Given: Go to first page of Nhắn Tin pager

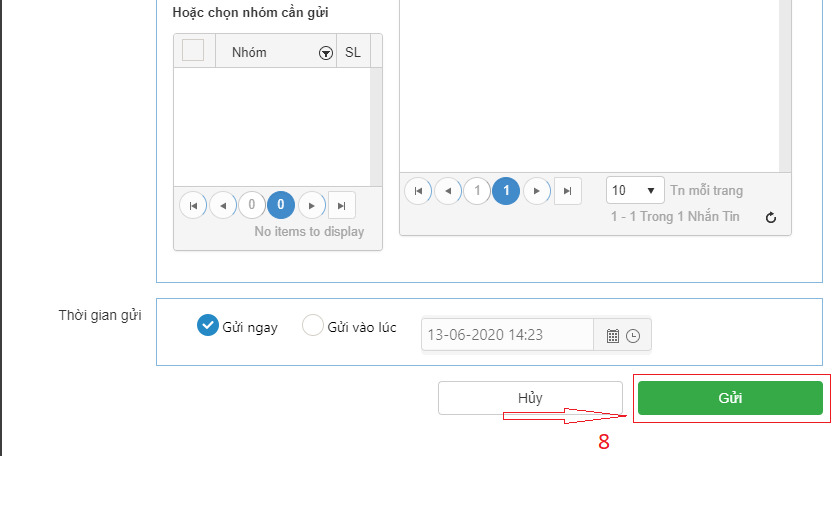Looking at the screenshot, I should click(x=418, y=191).
